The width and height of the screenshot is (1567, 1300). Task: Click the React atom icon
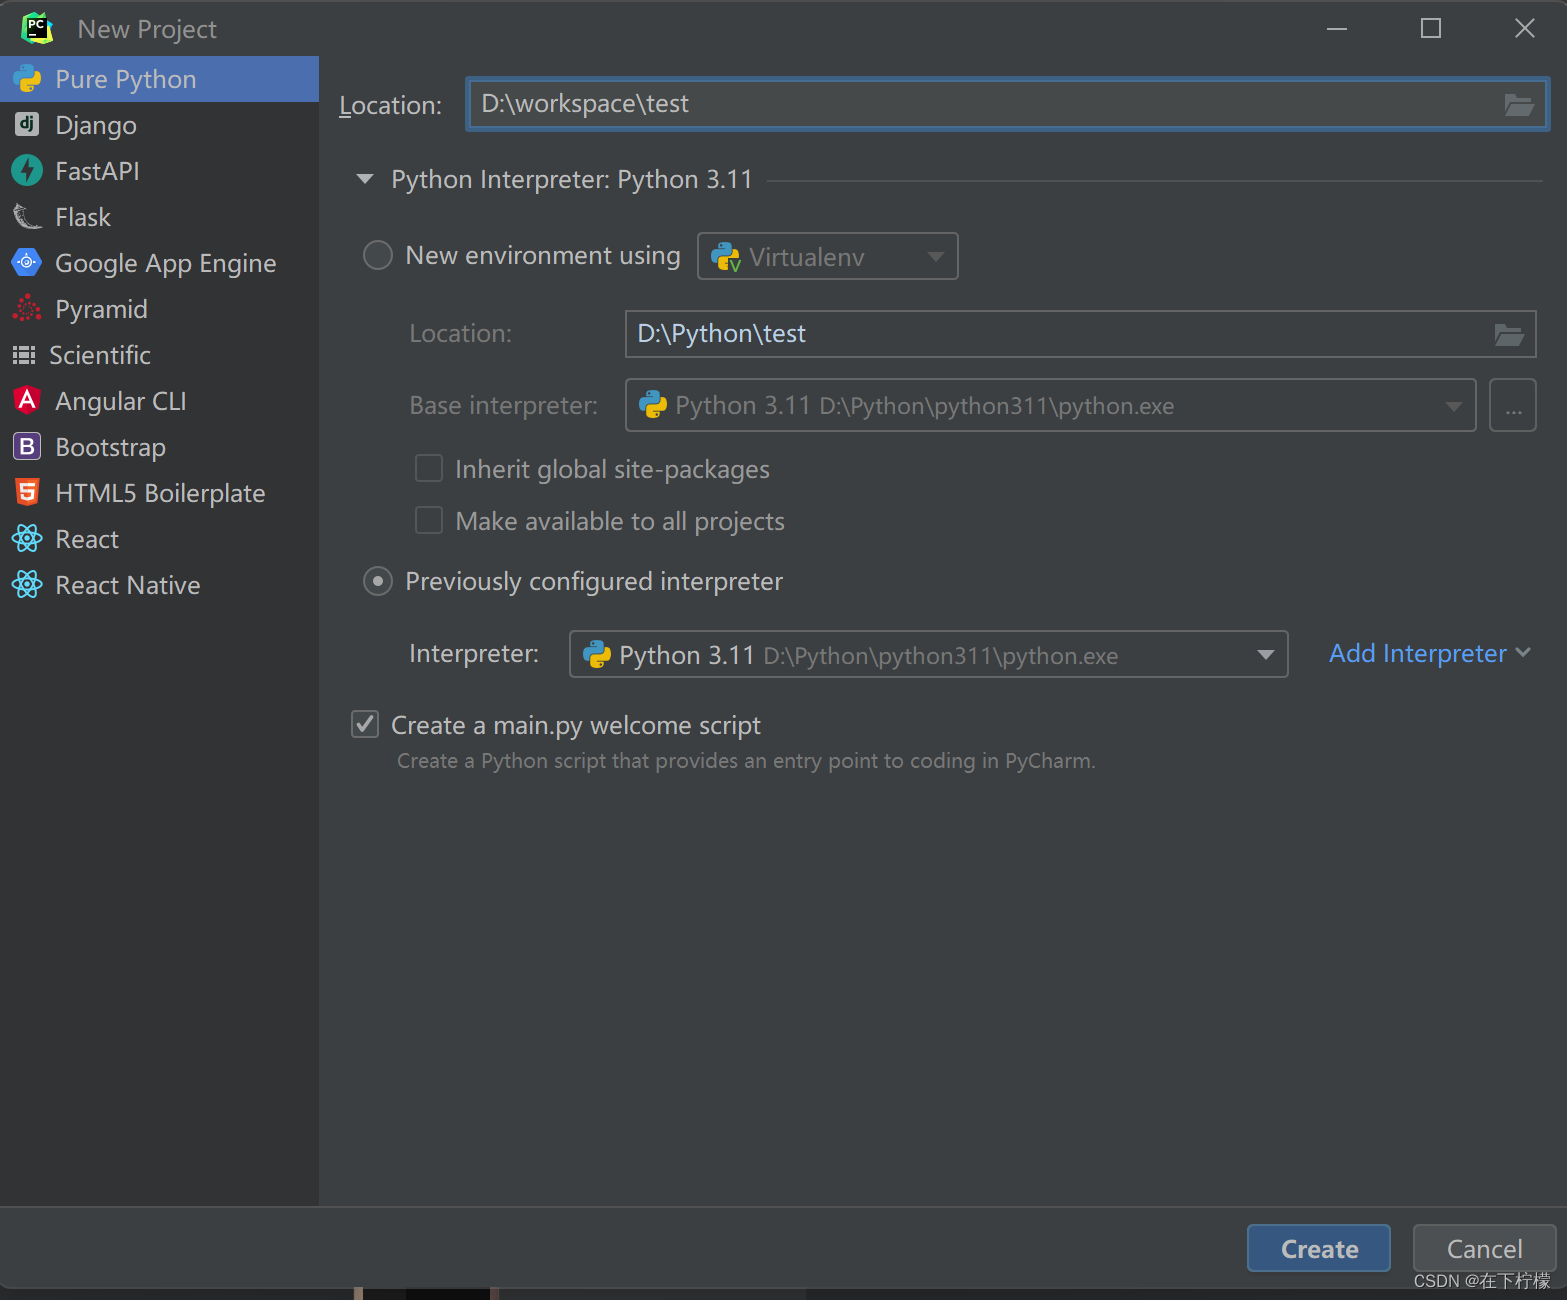[x=27, y=538]
